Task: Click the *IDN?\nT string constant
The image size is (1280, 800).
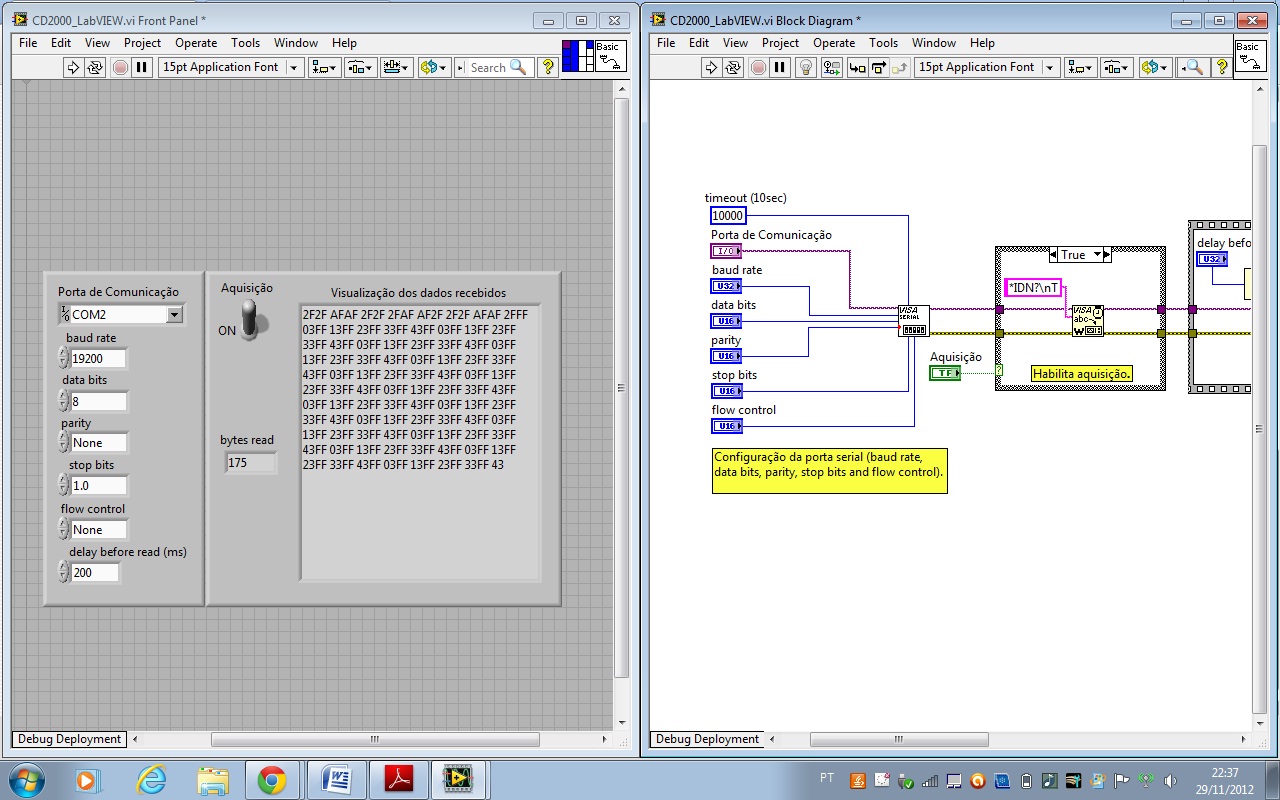Action: 1033,288
